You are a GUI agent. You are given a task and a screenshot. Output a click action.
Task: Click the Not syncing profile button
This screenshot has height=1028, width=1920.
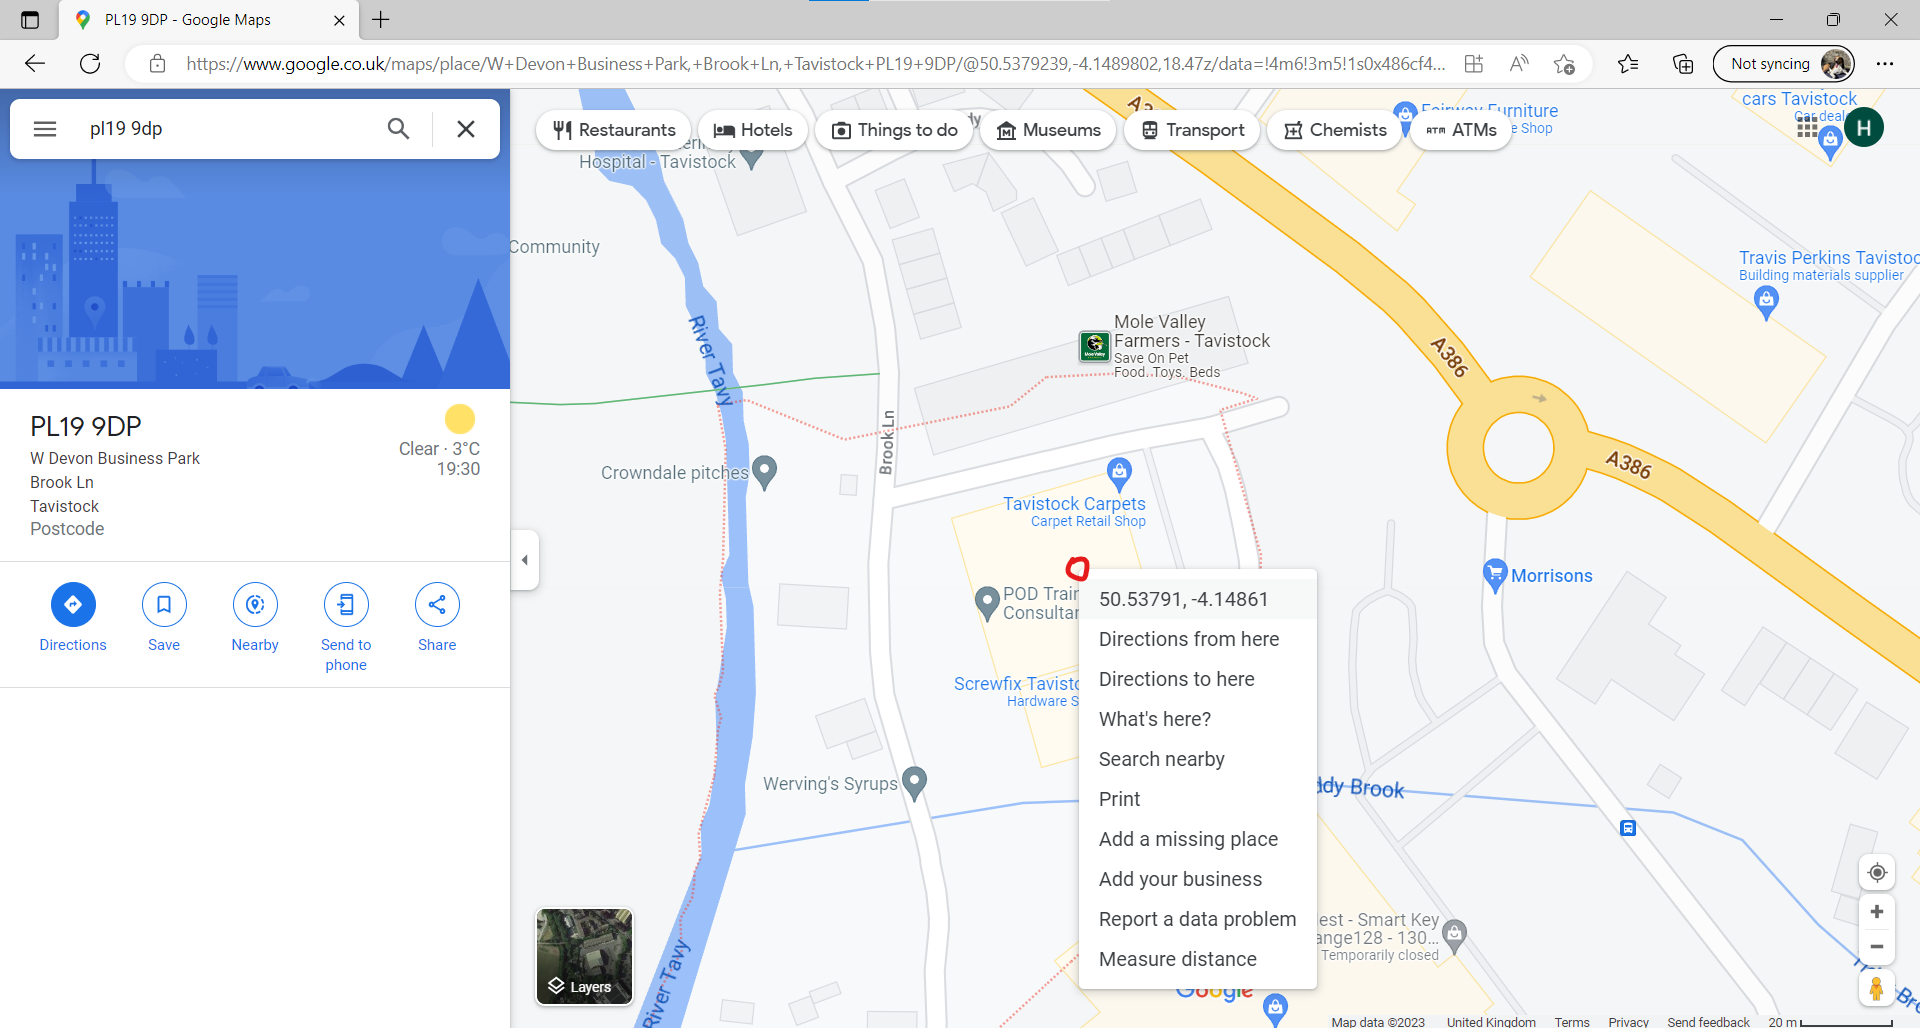pyautogui.click(x=1784, y=64)
